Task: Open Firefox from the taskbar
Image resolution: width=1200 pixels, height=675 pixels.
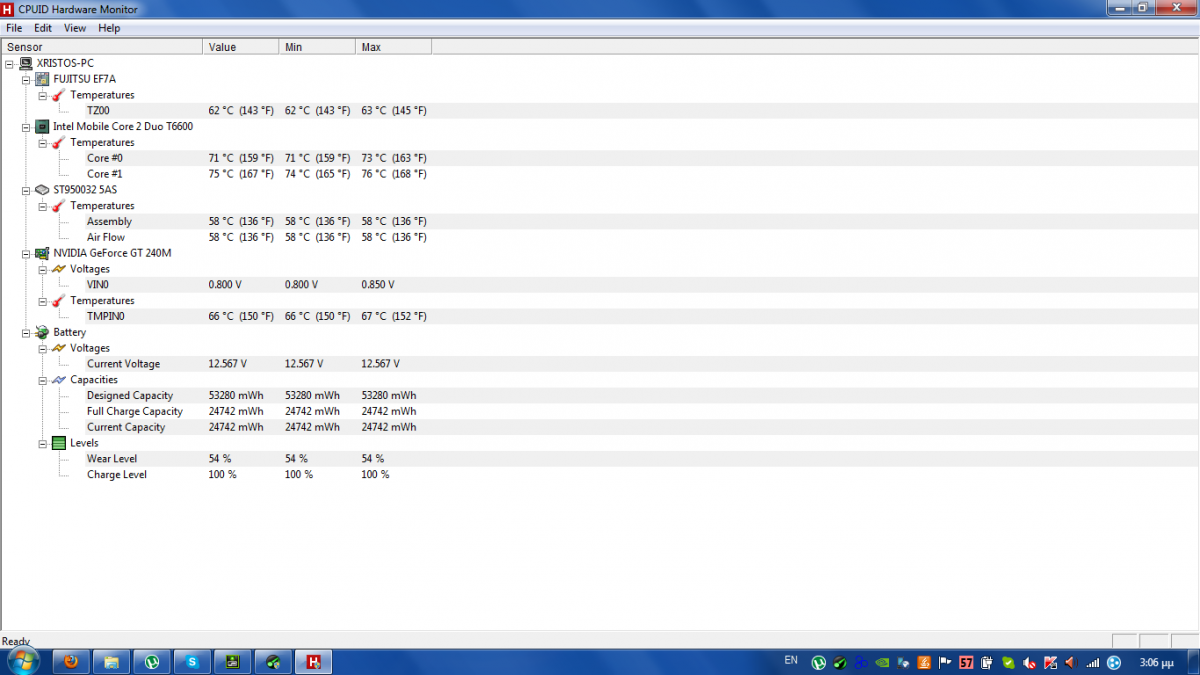Action: pyautogui.click(x=70, y=661)
